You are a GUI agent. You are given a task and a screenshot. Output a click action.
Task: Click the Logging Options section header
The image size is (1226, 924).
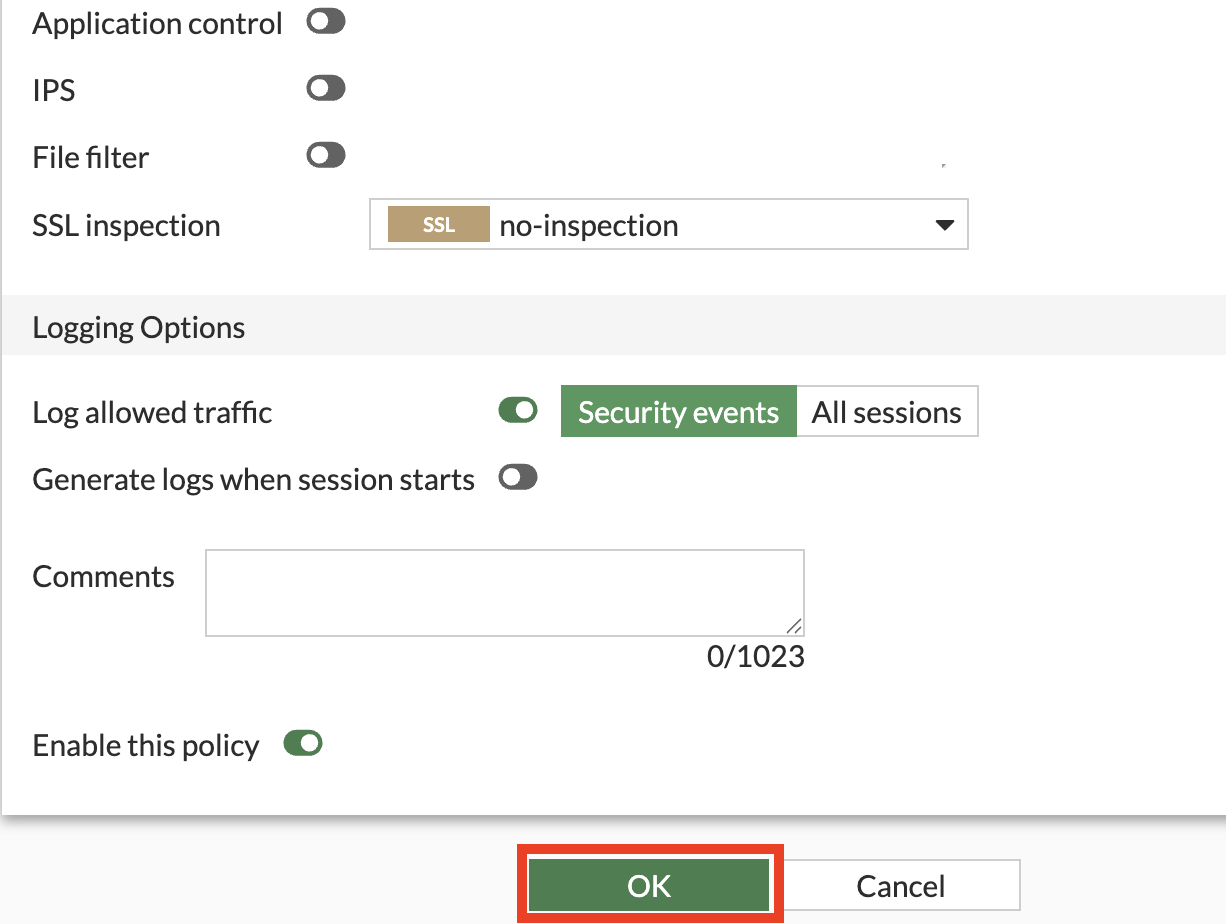tap(139, 327)
